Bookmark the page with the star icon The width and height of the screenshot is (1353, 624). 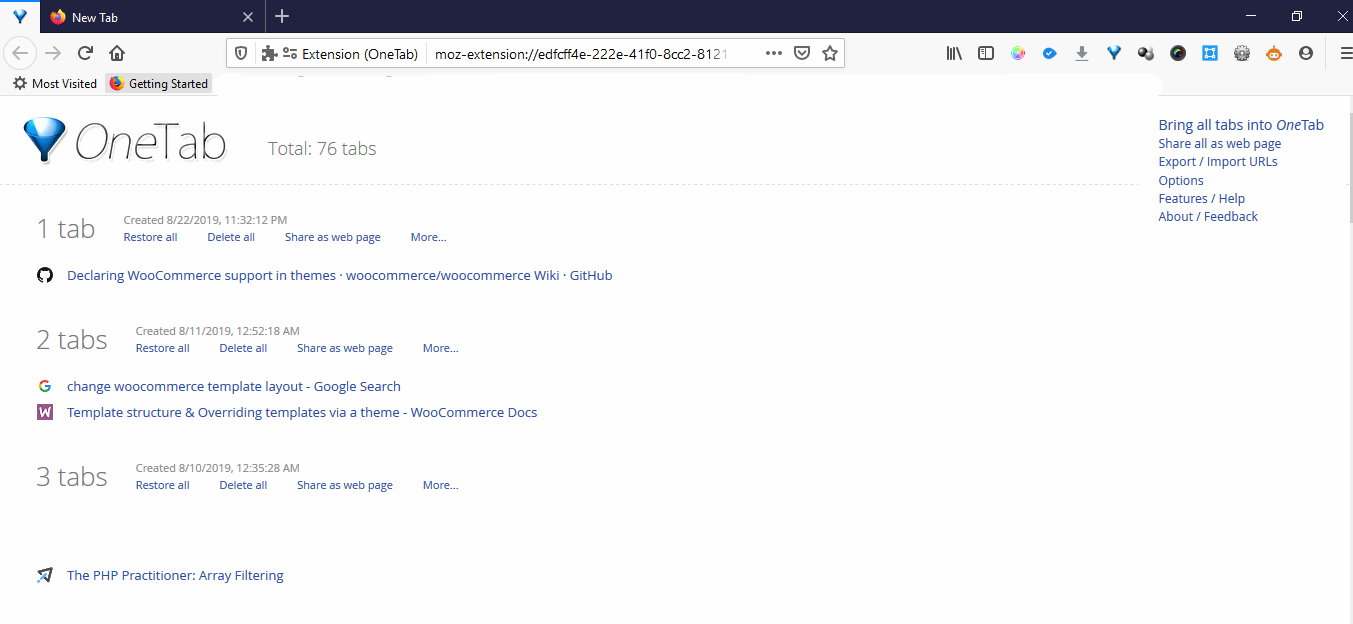coord(830,52)
